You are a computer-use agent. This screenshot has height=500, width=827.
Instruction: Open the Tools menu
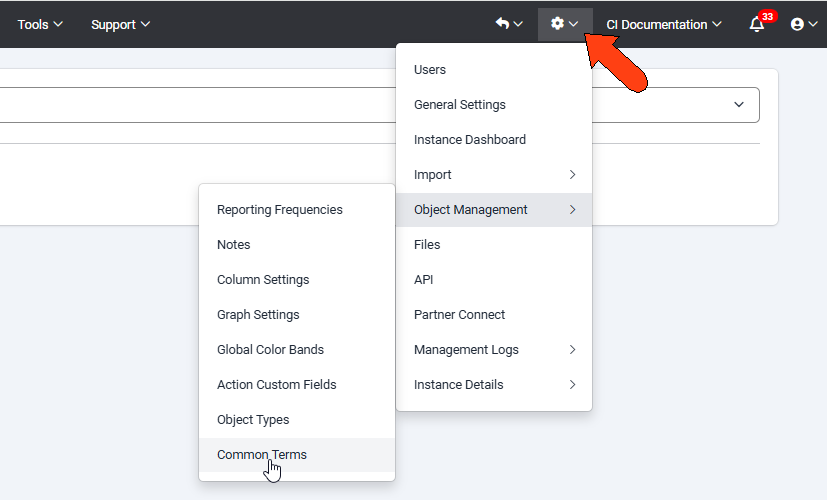point(40,24)
